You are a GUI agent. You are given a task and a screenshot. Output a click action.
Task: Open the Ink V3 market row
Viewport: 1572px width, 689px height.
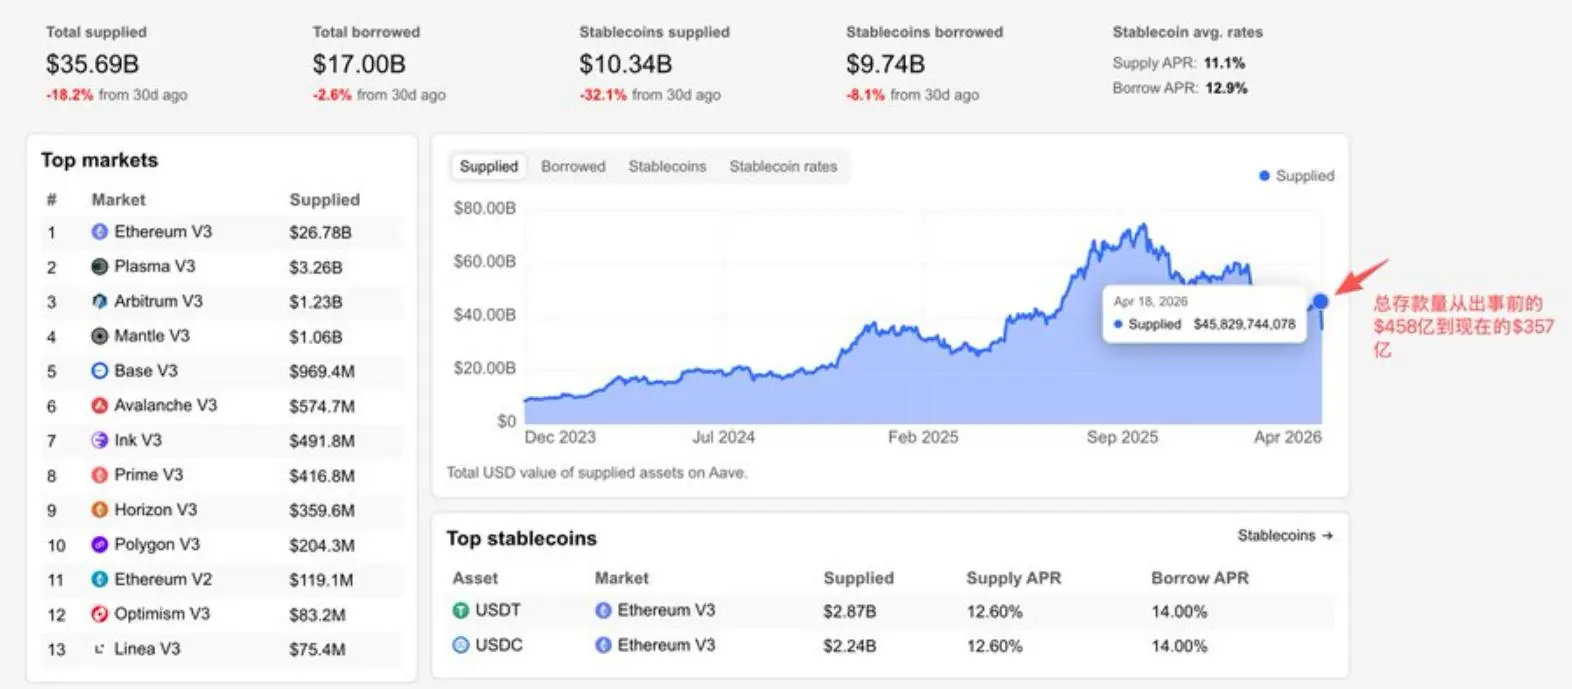[137, 440]
